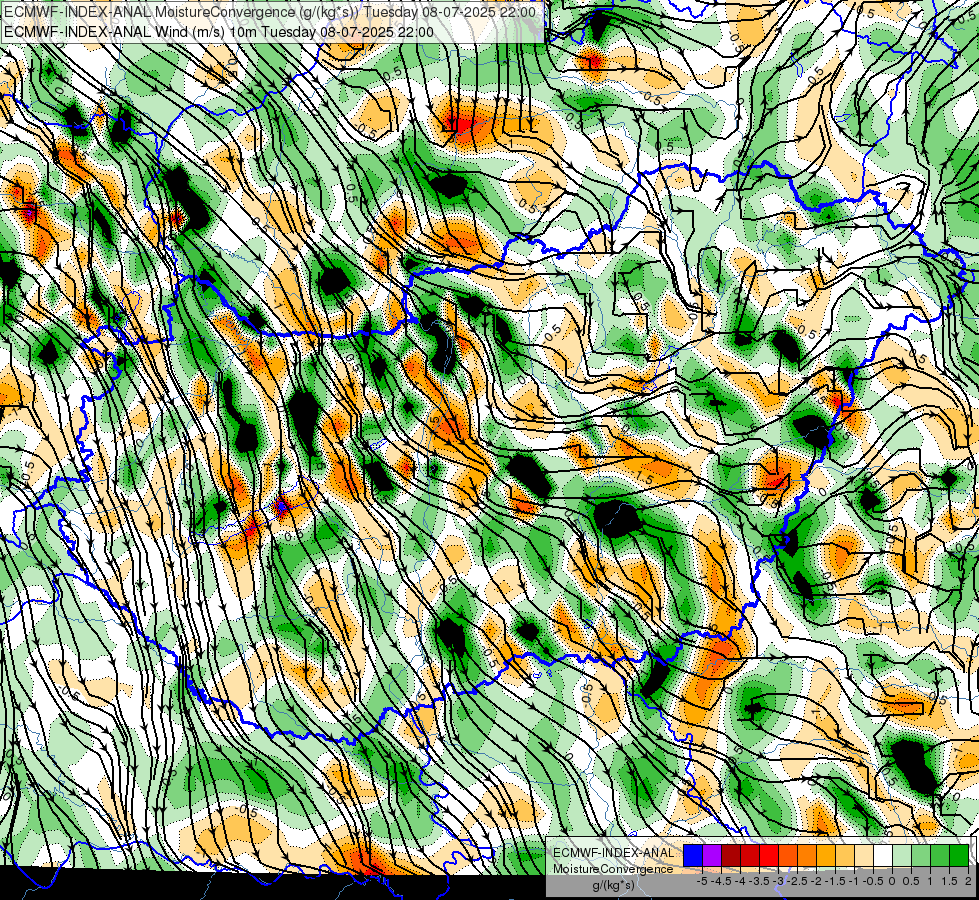Click the MoistureConvergence title line at top
Screen dimensions: 979x900
pyautogui.click(x=270, y=12)
